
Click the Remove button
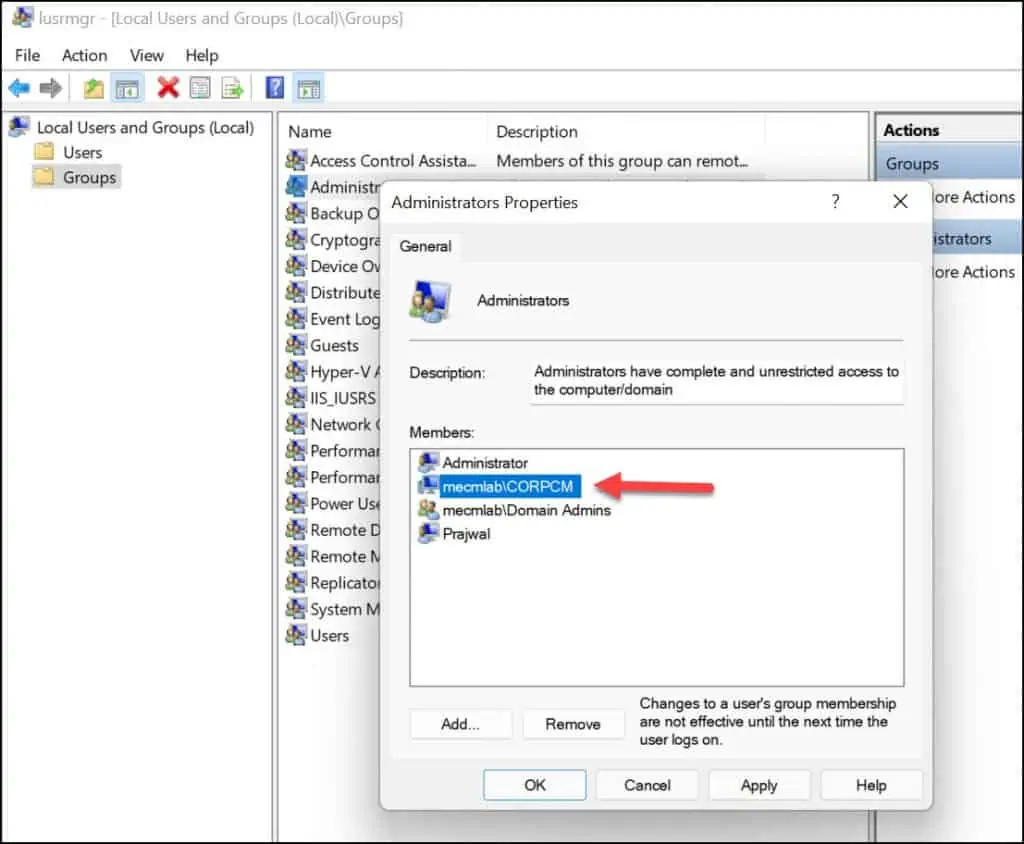(573, 724)
